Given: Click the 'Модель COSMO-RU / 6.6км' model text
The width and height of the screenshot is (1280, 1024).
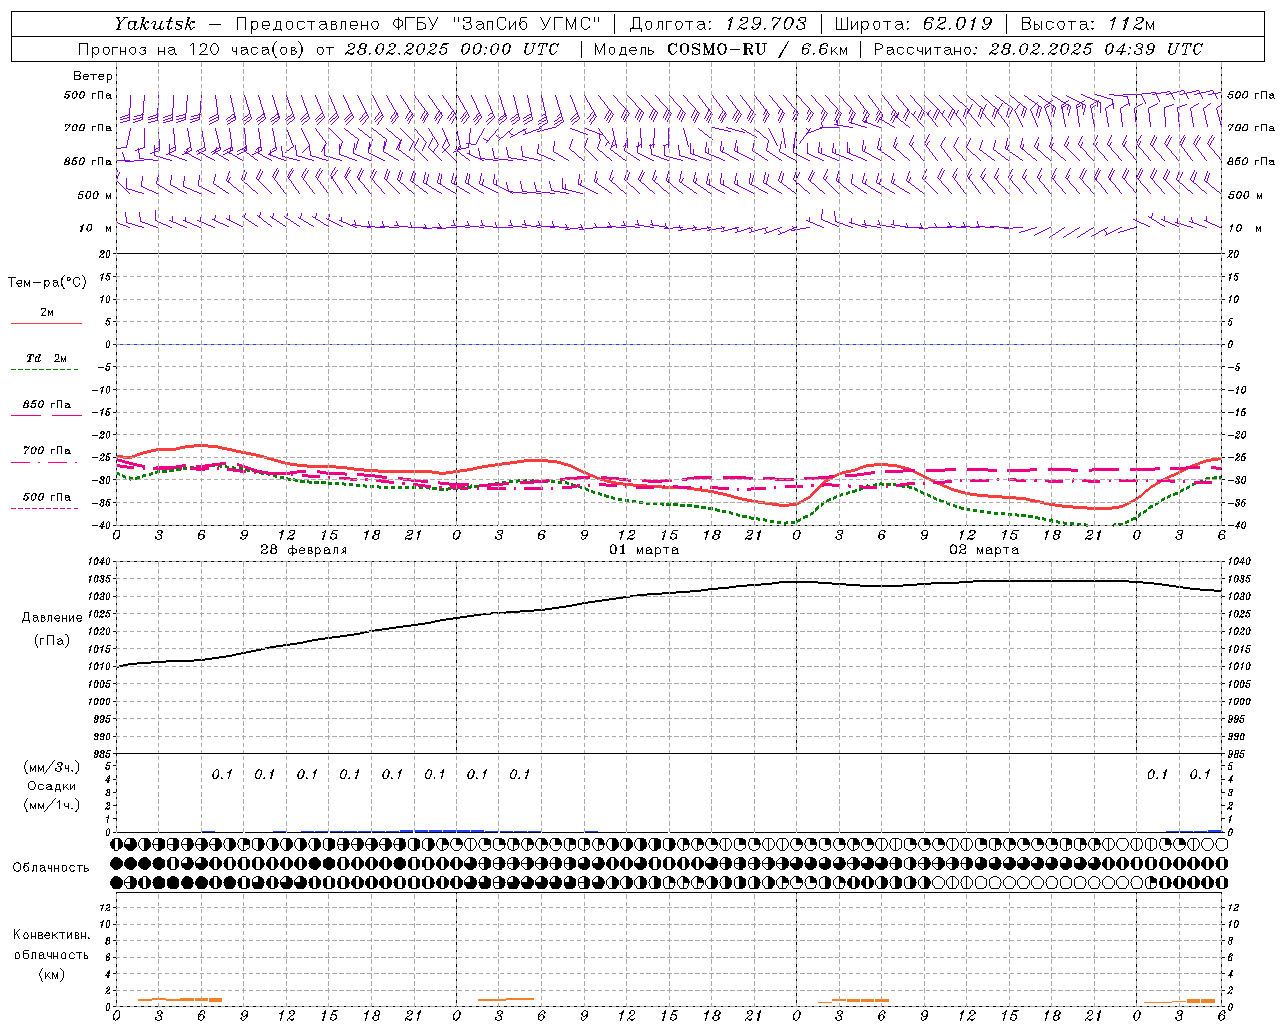Looking at the screenshot, I should [x=719, y=49].
